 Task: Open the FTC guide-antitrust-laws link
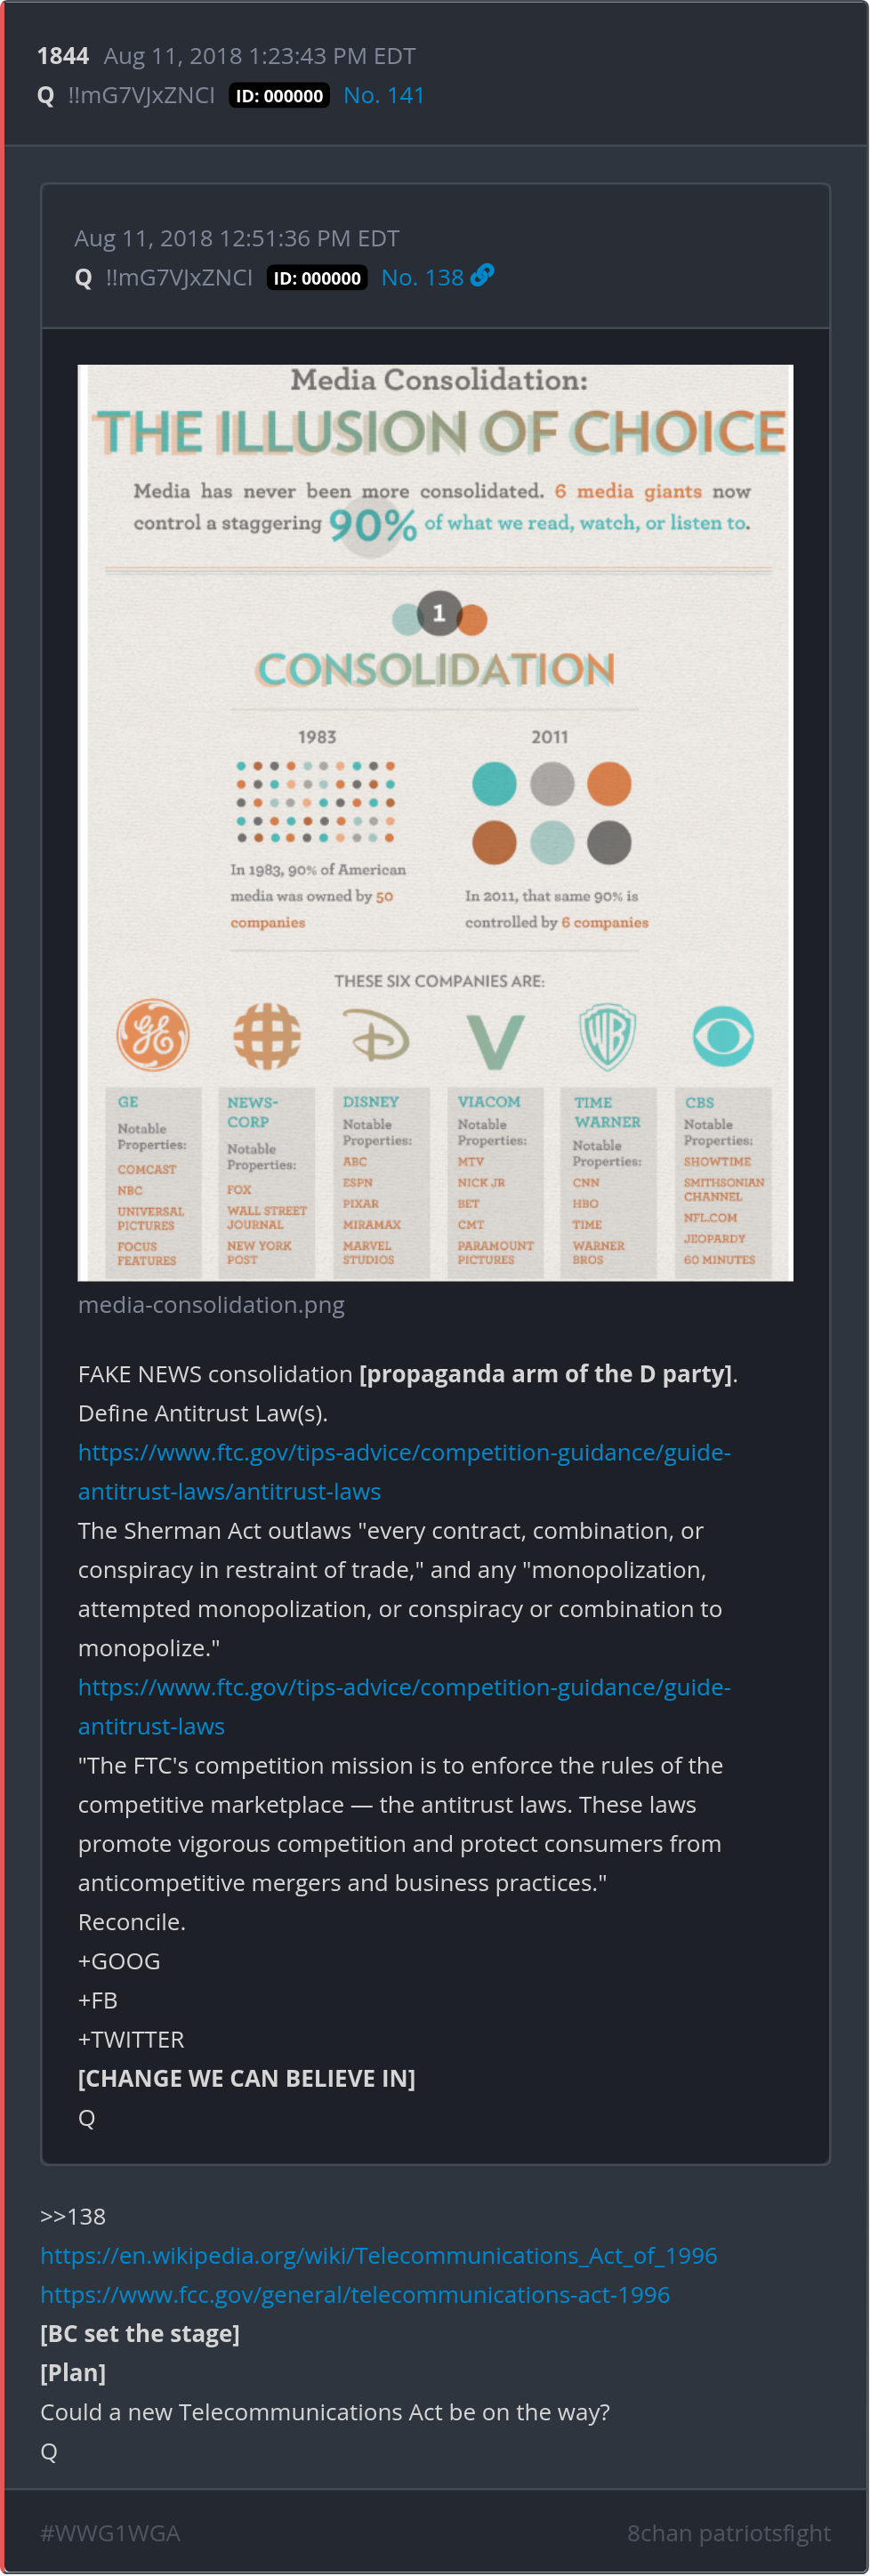tap(404, 1706)
